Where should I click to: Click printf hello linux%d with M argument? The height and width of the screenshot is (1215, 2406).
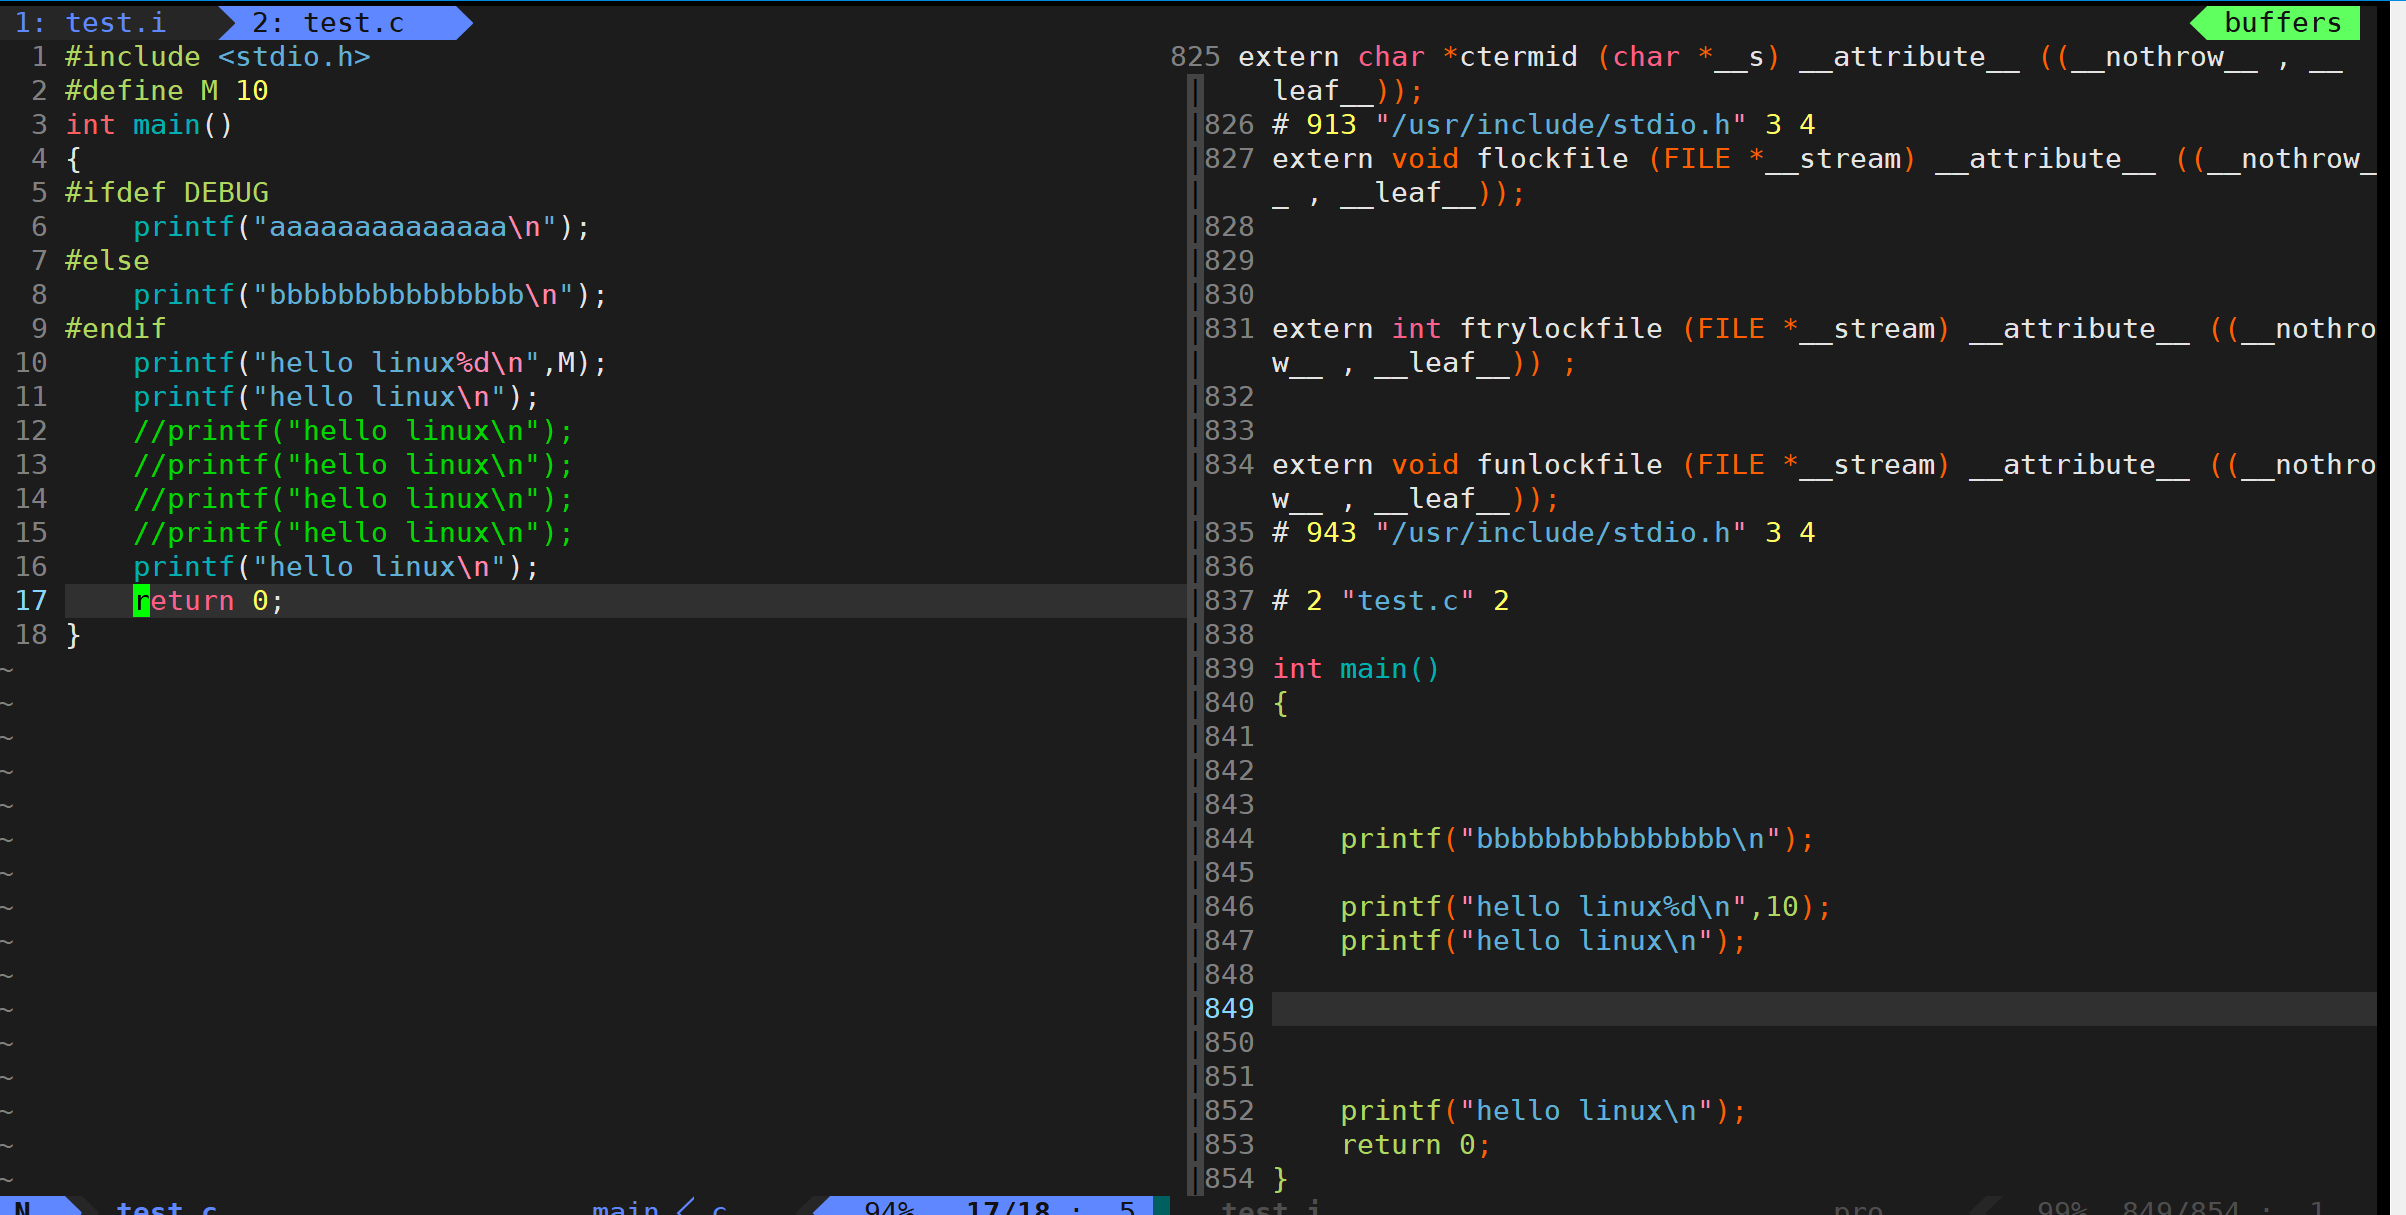pyautogui.click(x=370, y=363)
